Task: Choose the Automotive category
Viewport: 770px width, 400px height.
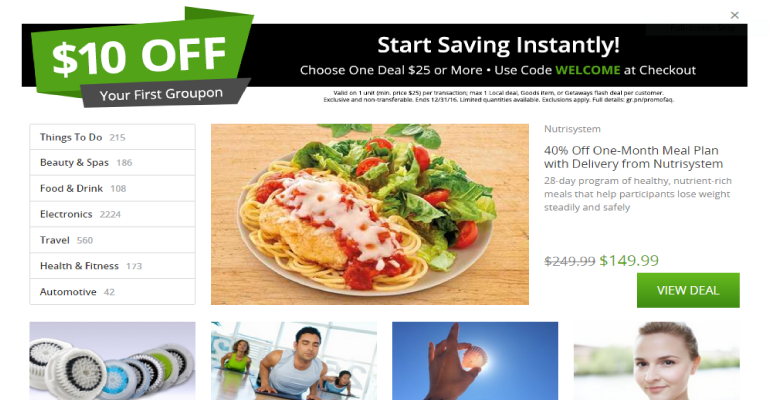Action: tap(112, 292)
